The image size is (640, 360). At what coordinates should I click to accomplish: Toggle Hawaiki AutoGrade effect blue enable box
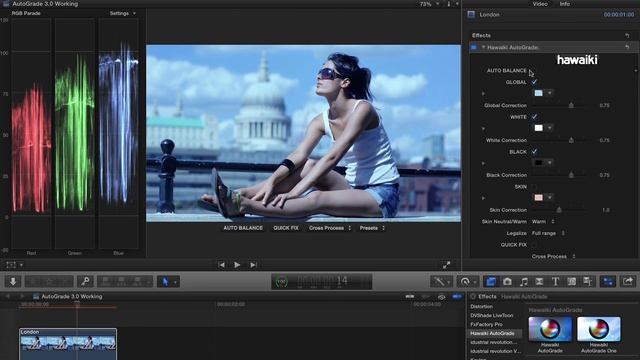pyautogui.click(x=474, y=47)
